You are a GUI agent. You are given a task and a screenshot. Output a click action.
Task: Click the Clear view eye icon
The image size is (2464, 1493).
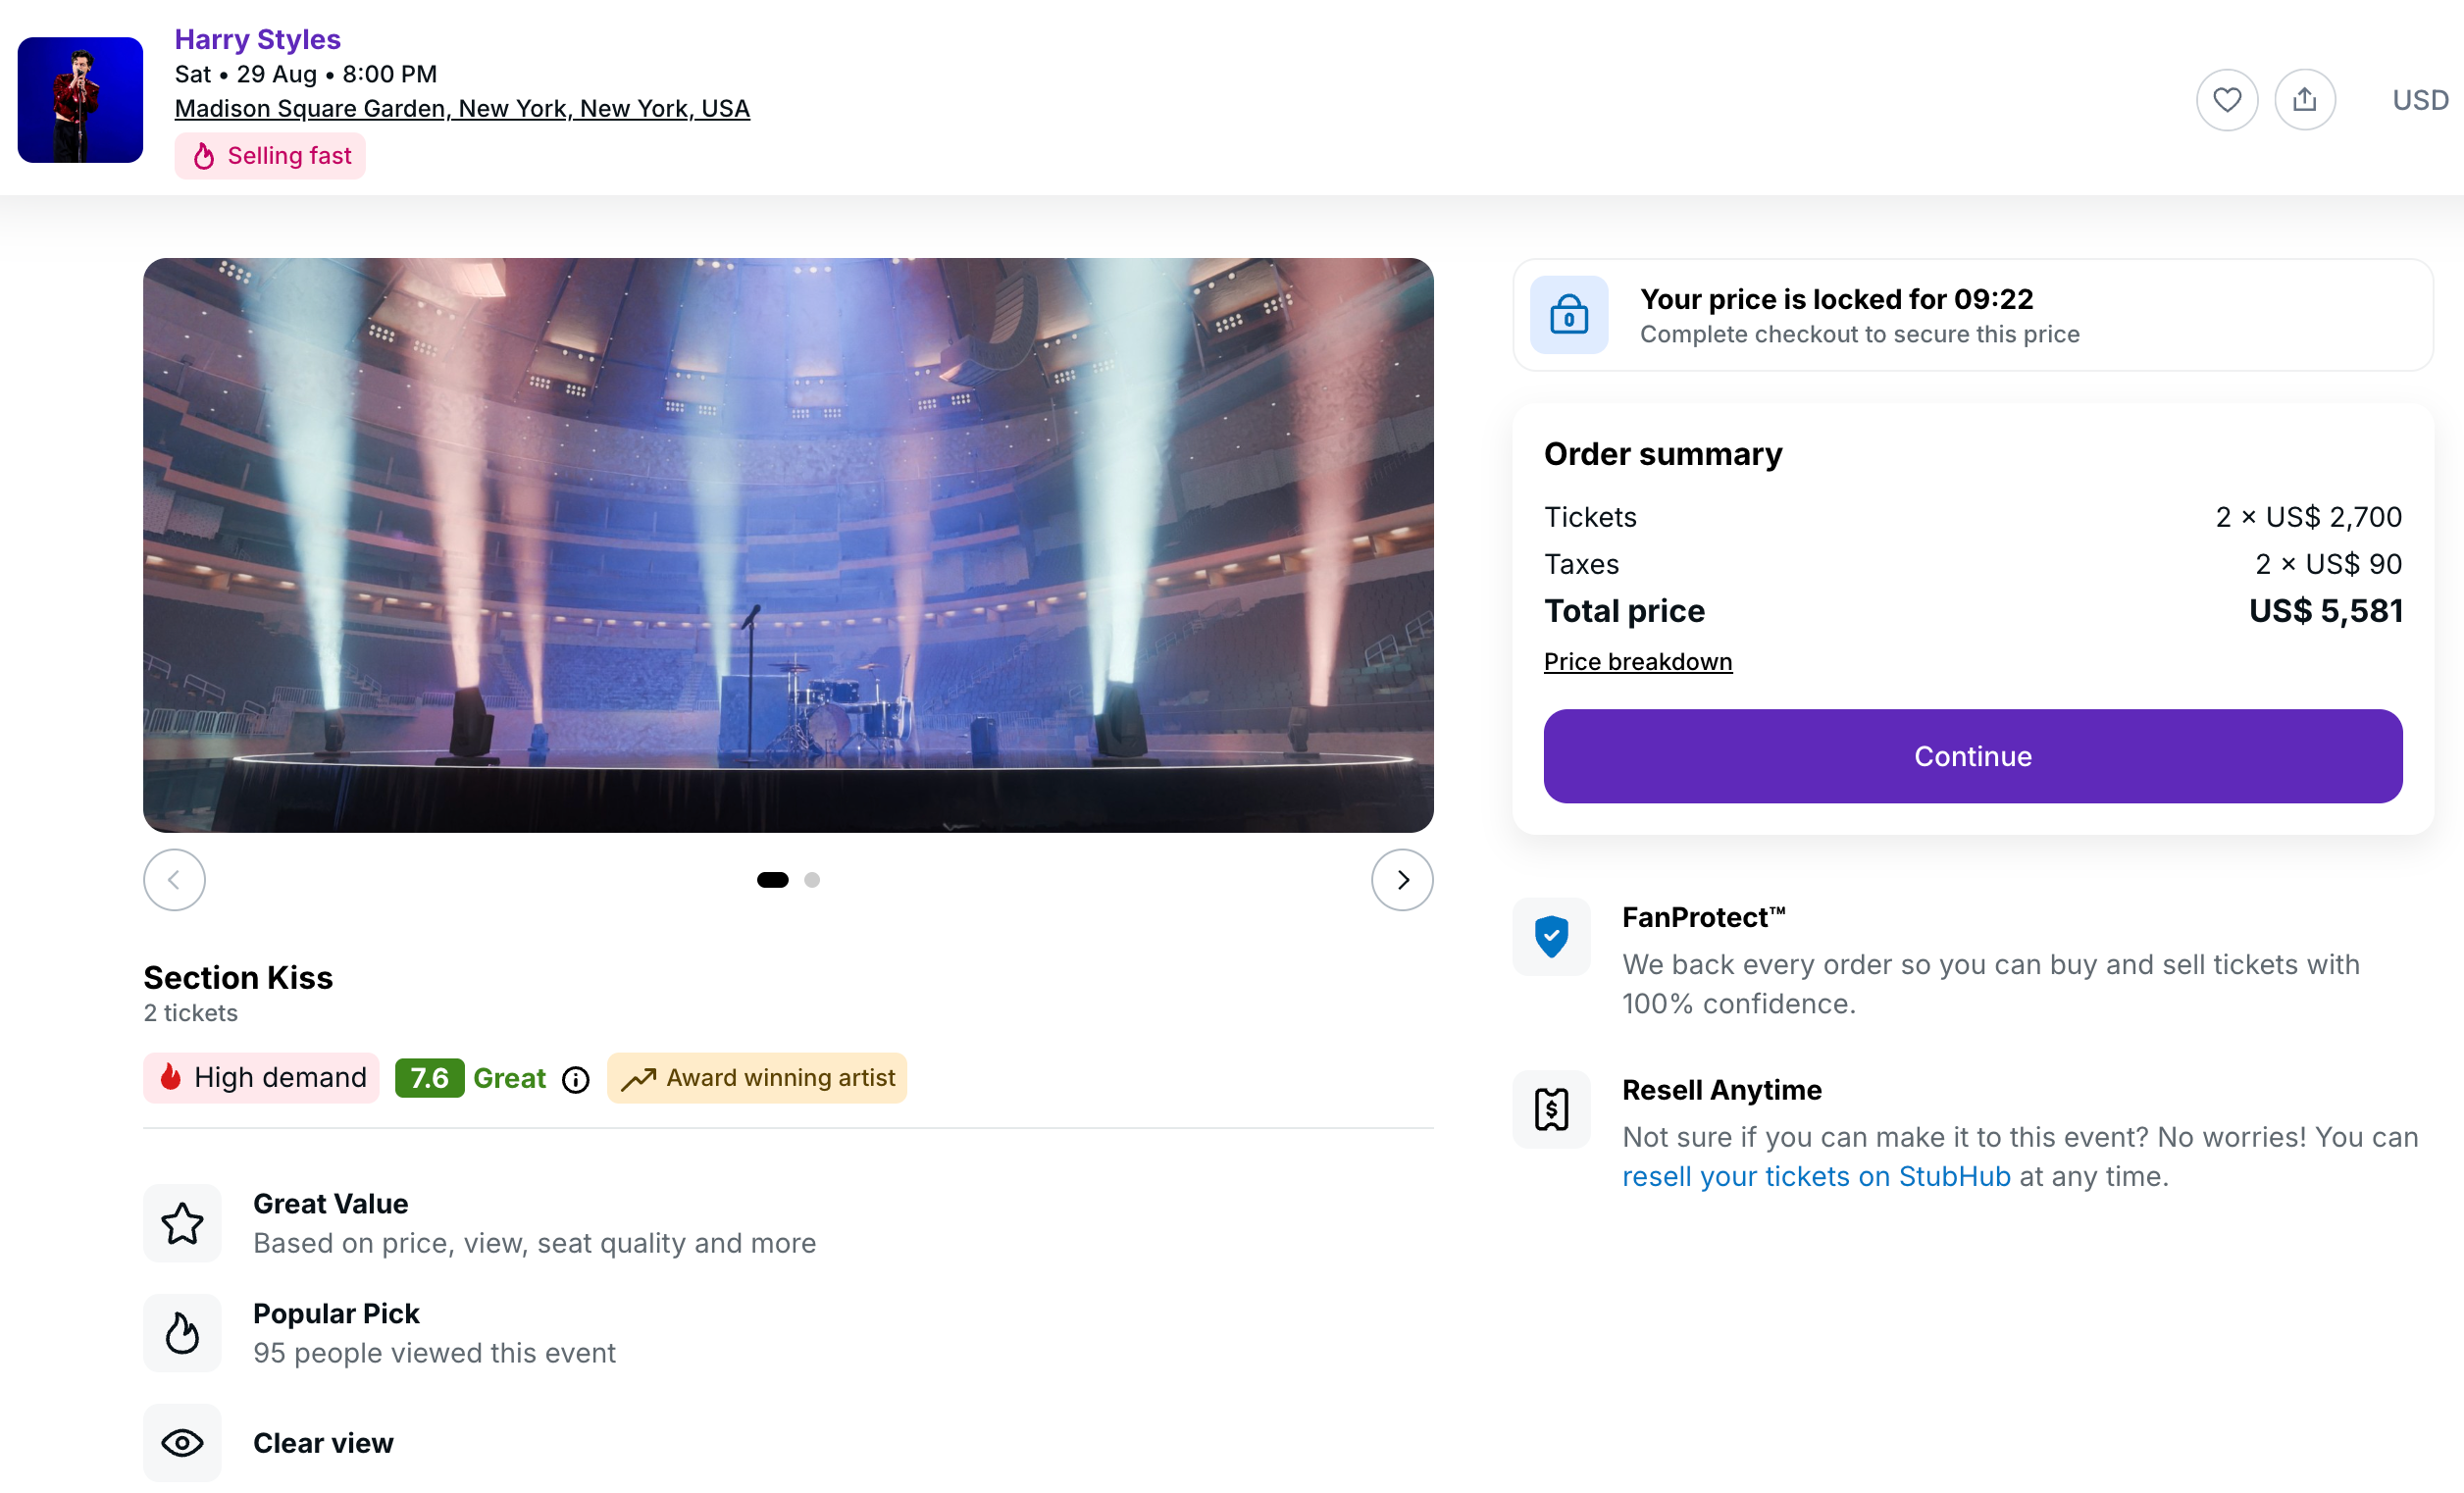[x=182, y=1444]
